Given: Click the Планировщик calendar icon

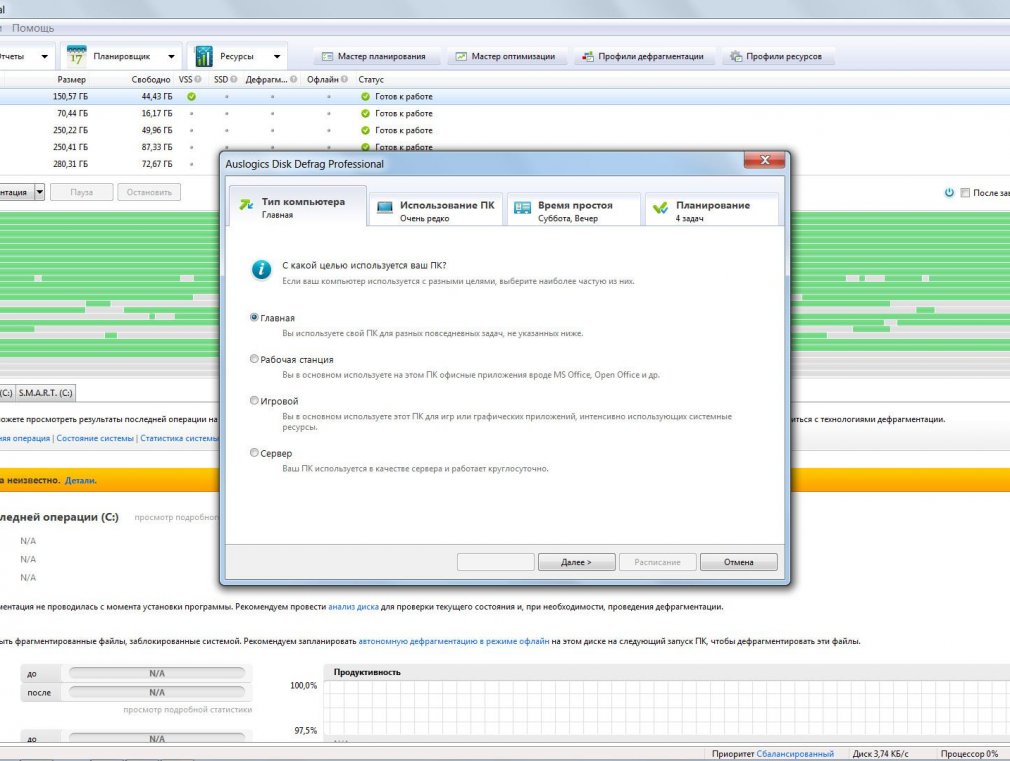Looking at the screenshot, I should coord(76,56).
